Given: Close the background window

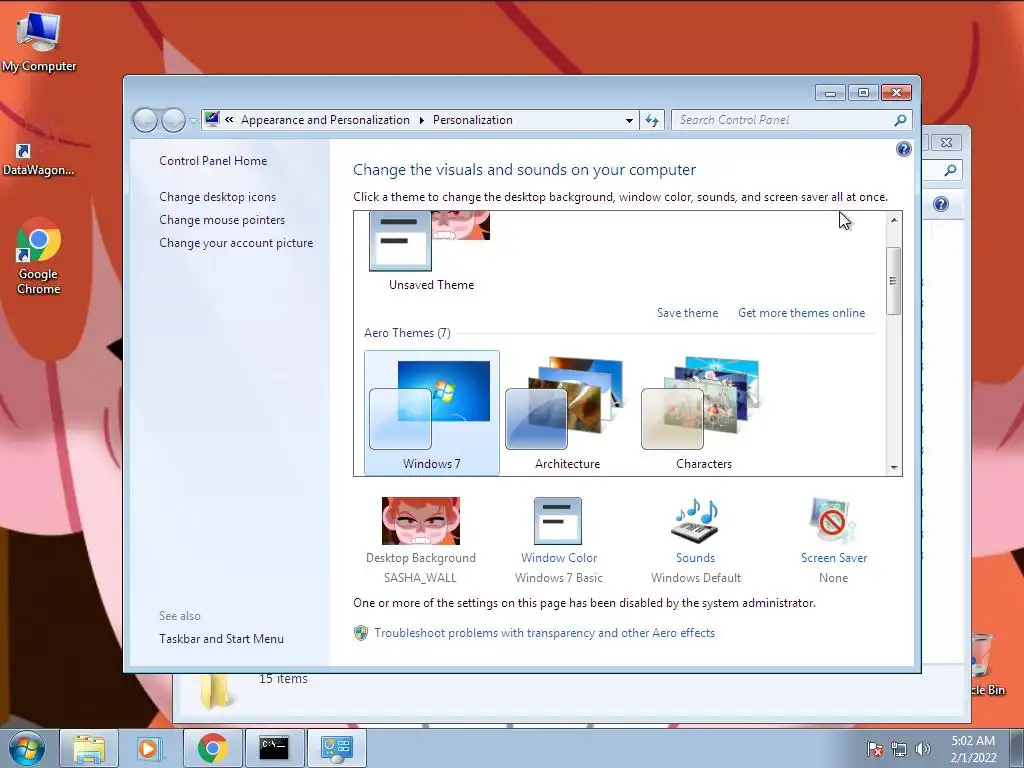Looking at the screenshot, I should [946, 142].
